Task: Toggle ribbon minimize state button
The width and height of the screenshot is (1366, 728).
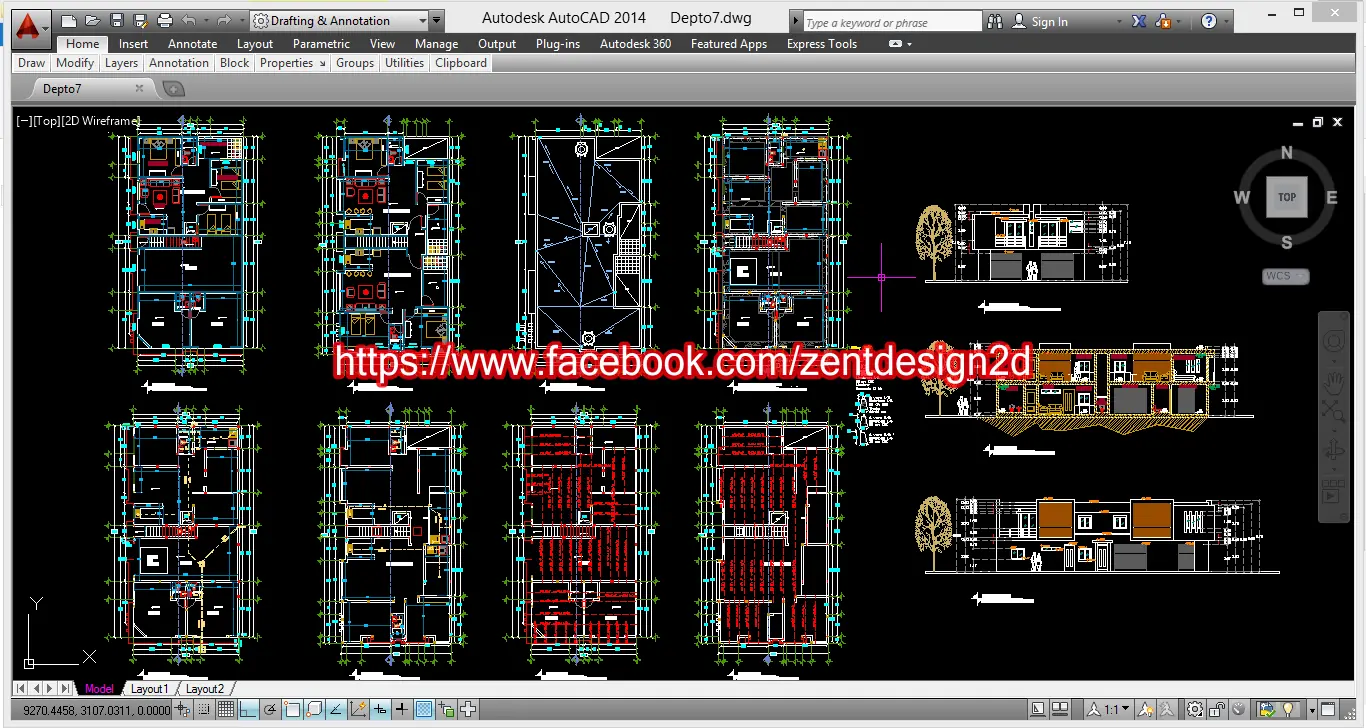Action: point(894,44)
